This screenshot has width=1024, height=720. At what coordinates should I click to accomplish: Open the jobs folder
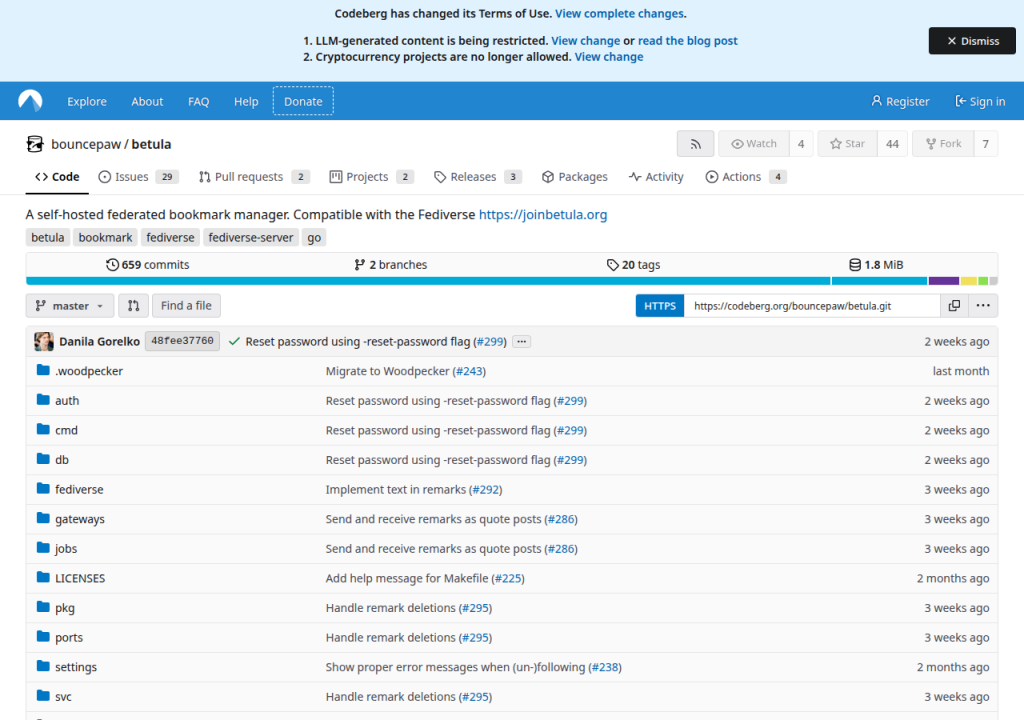66,549
